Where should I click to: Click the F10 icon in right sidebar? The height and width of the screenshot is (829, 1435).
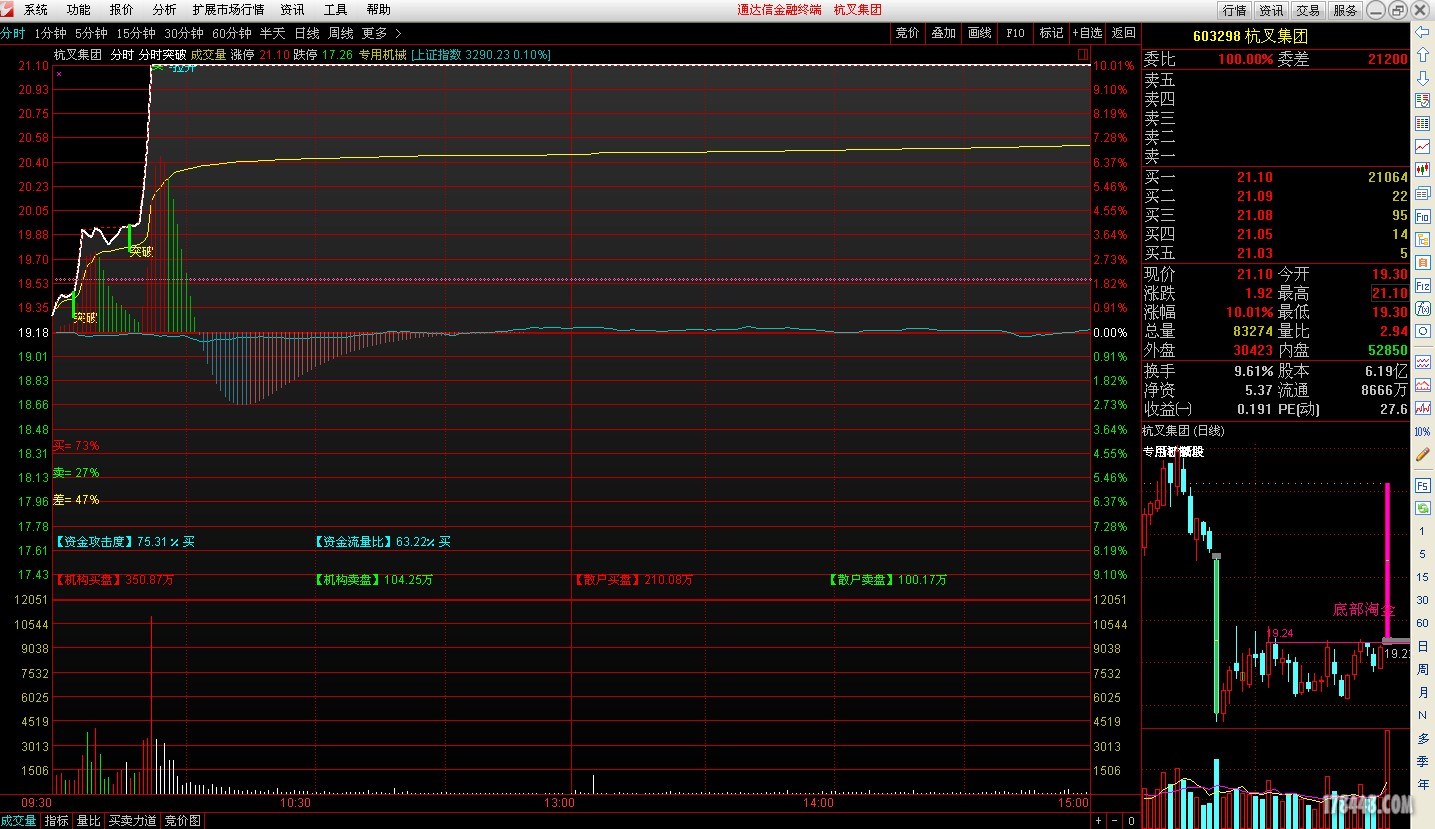(x=1422, y=216)
